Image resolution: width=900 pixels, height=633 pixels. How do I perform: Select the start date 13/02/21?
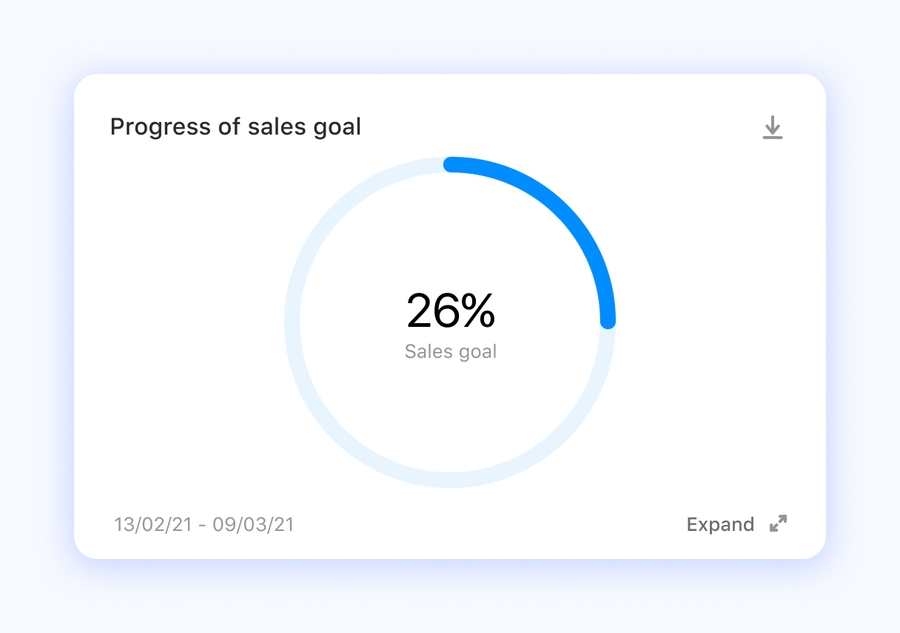[149, 524]
